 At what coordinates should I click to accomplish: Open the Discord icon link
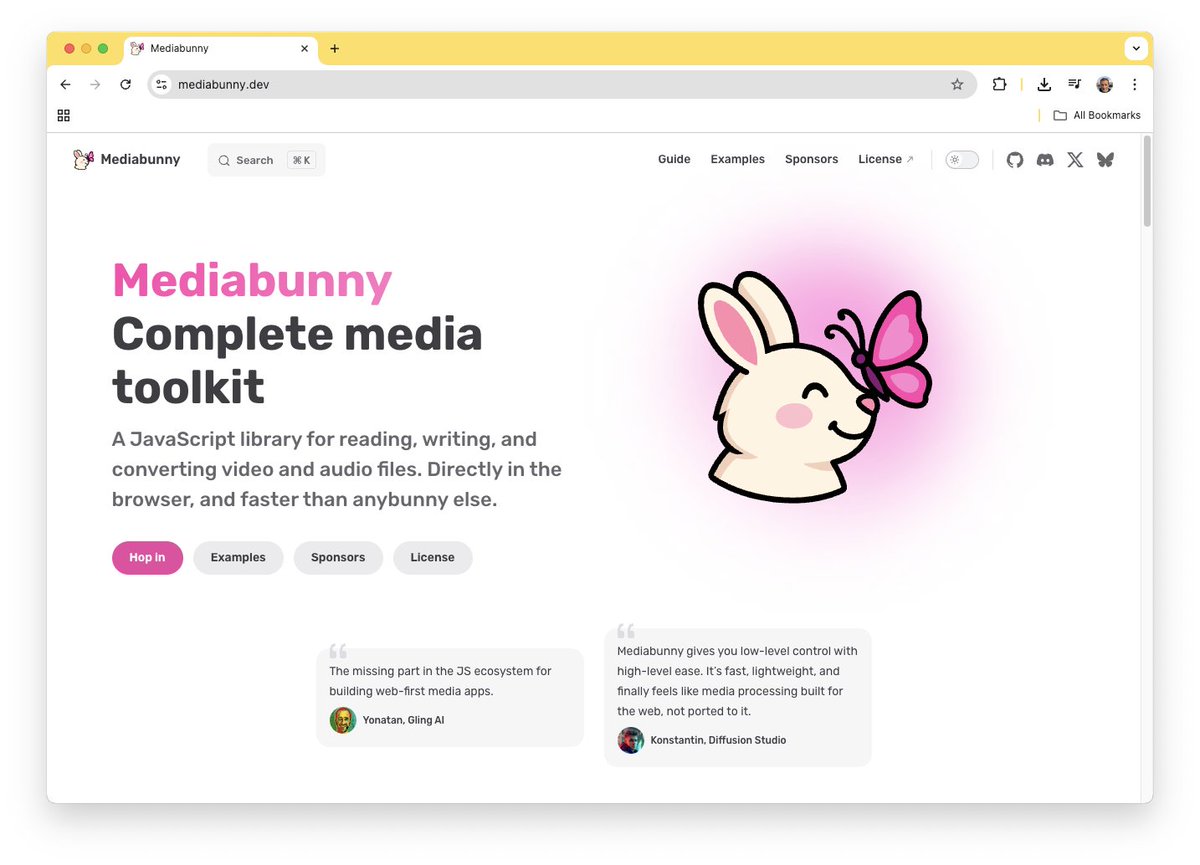click(1045, 160)
